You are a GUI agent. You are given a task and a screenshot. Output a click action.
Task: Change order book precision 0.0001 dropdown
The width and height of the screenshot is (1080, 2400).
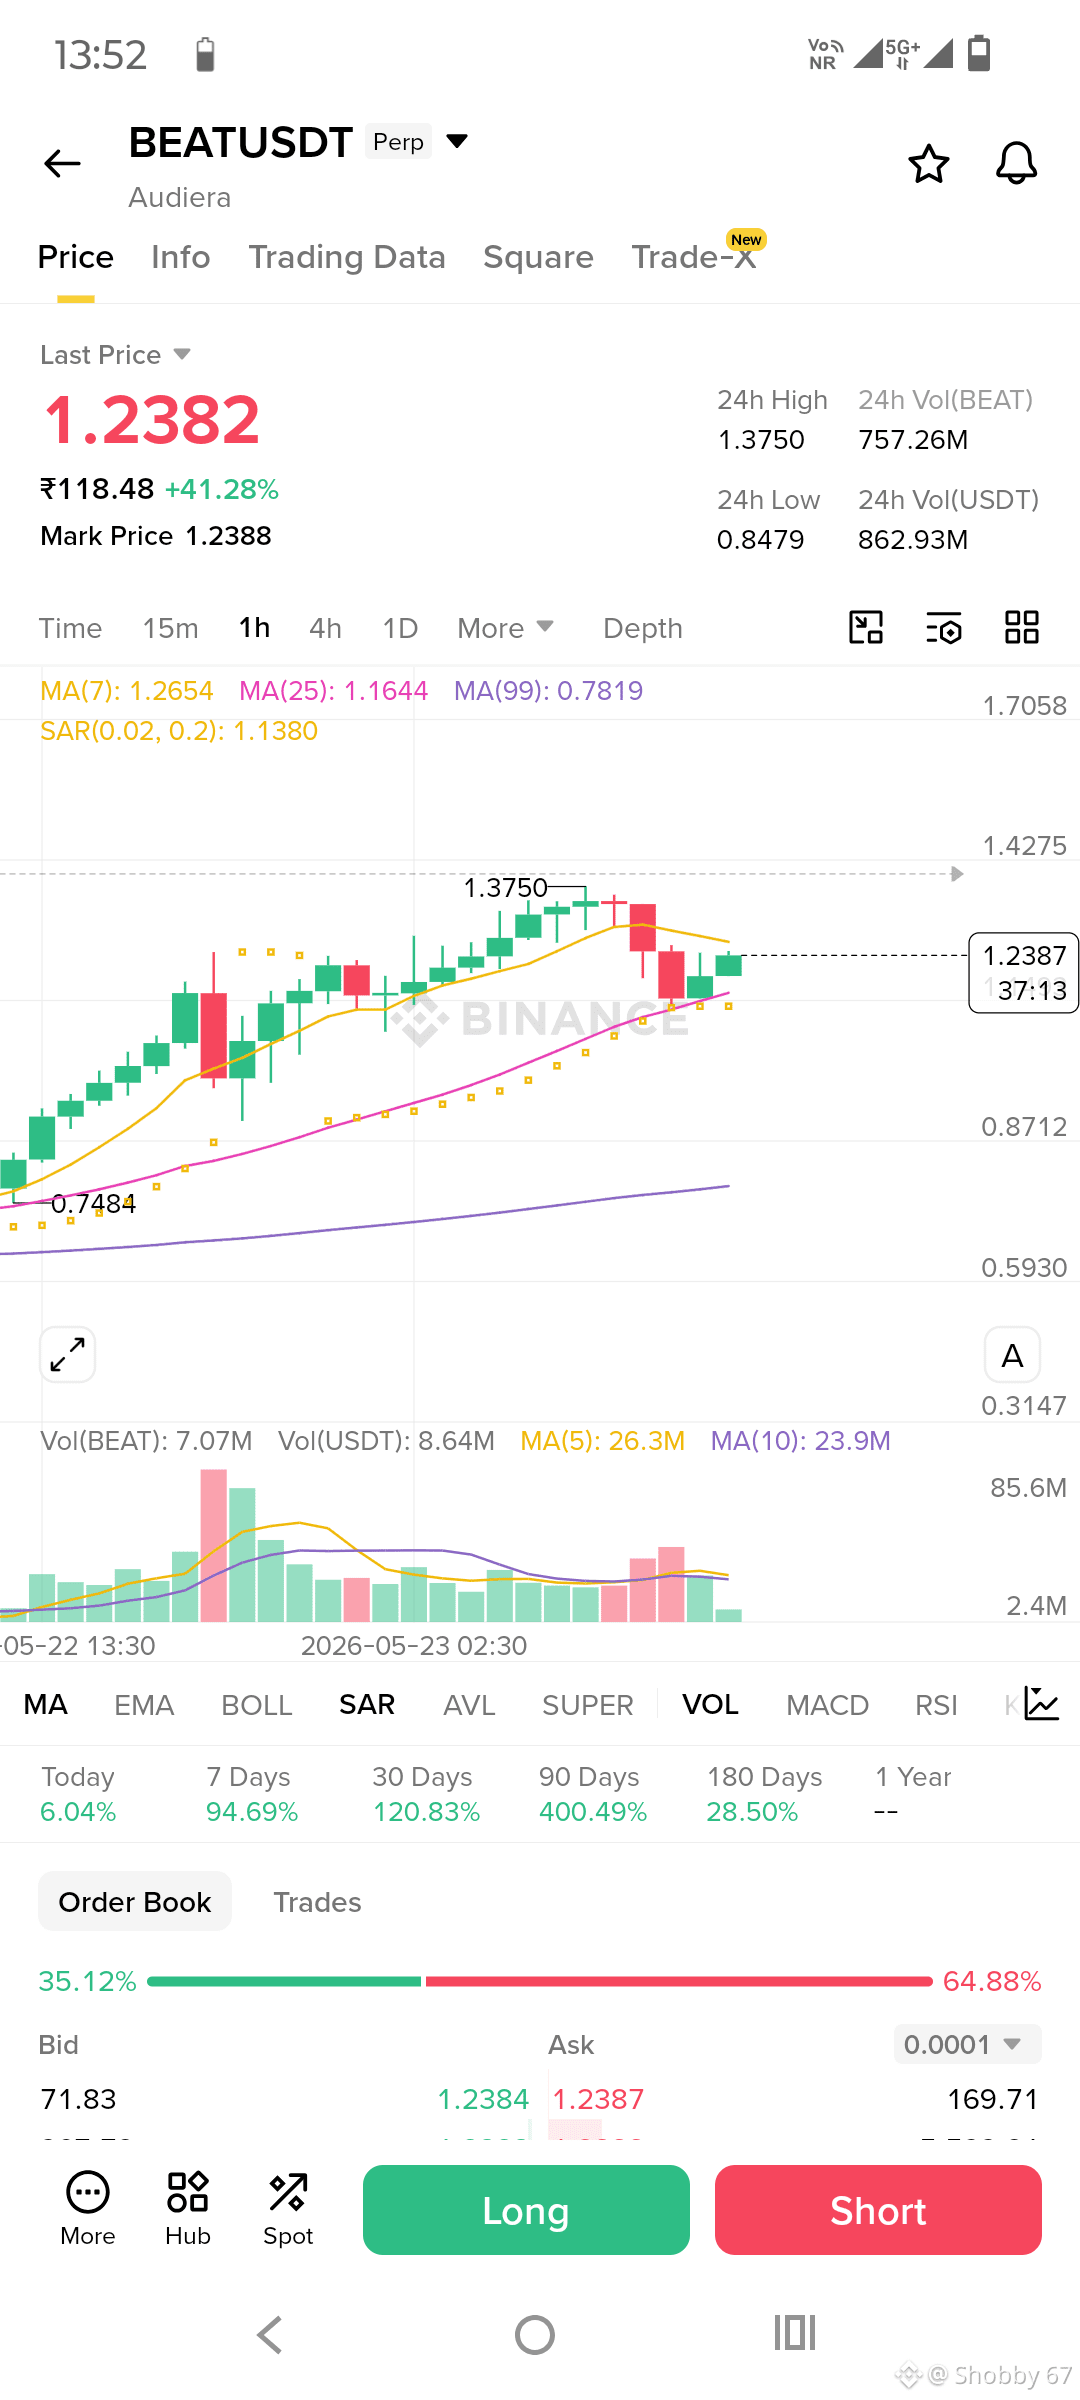tap(967, 2044)
